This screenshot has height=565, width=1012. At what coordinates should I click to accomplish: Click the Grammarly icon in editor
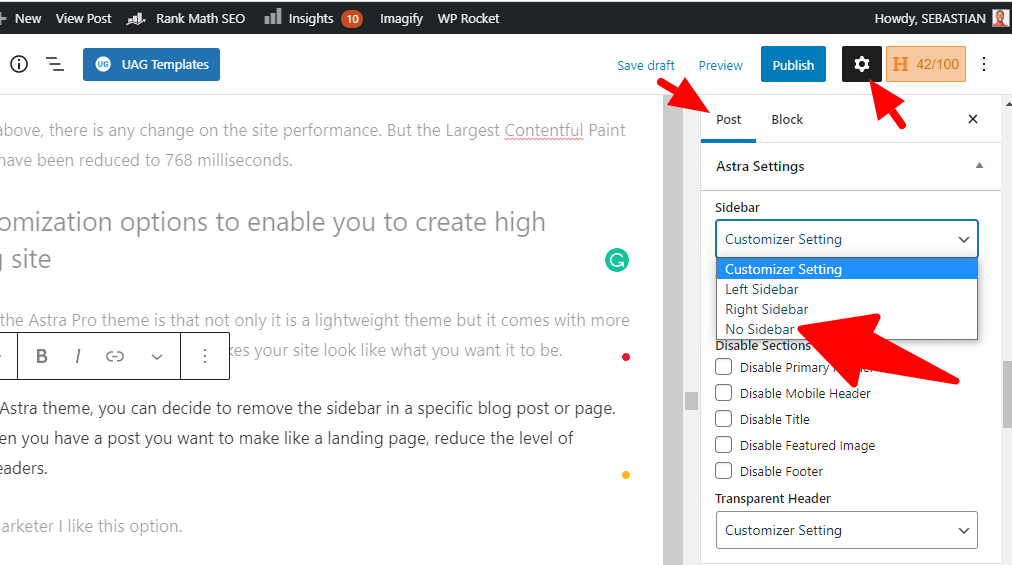click(617, 260)
